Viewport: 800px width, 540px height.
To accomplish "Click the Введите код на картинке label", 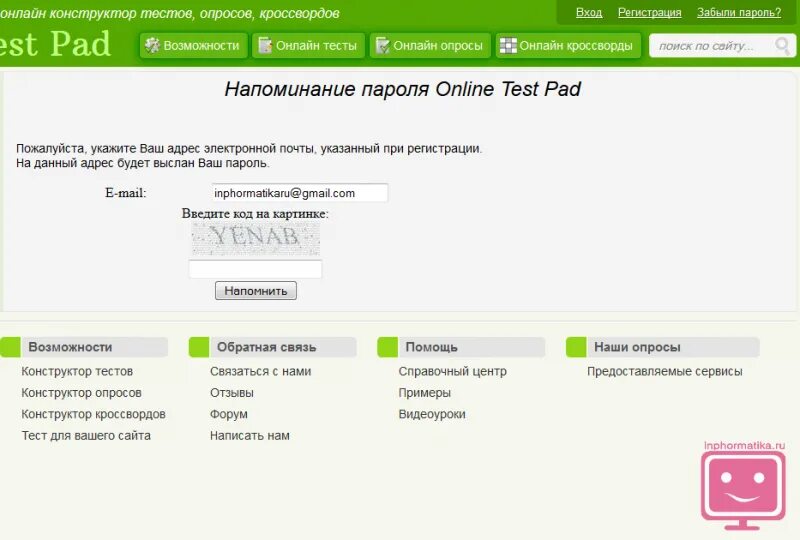I will (255, 213).
